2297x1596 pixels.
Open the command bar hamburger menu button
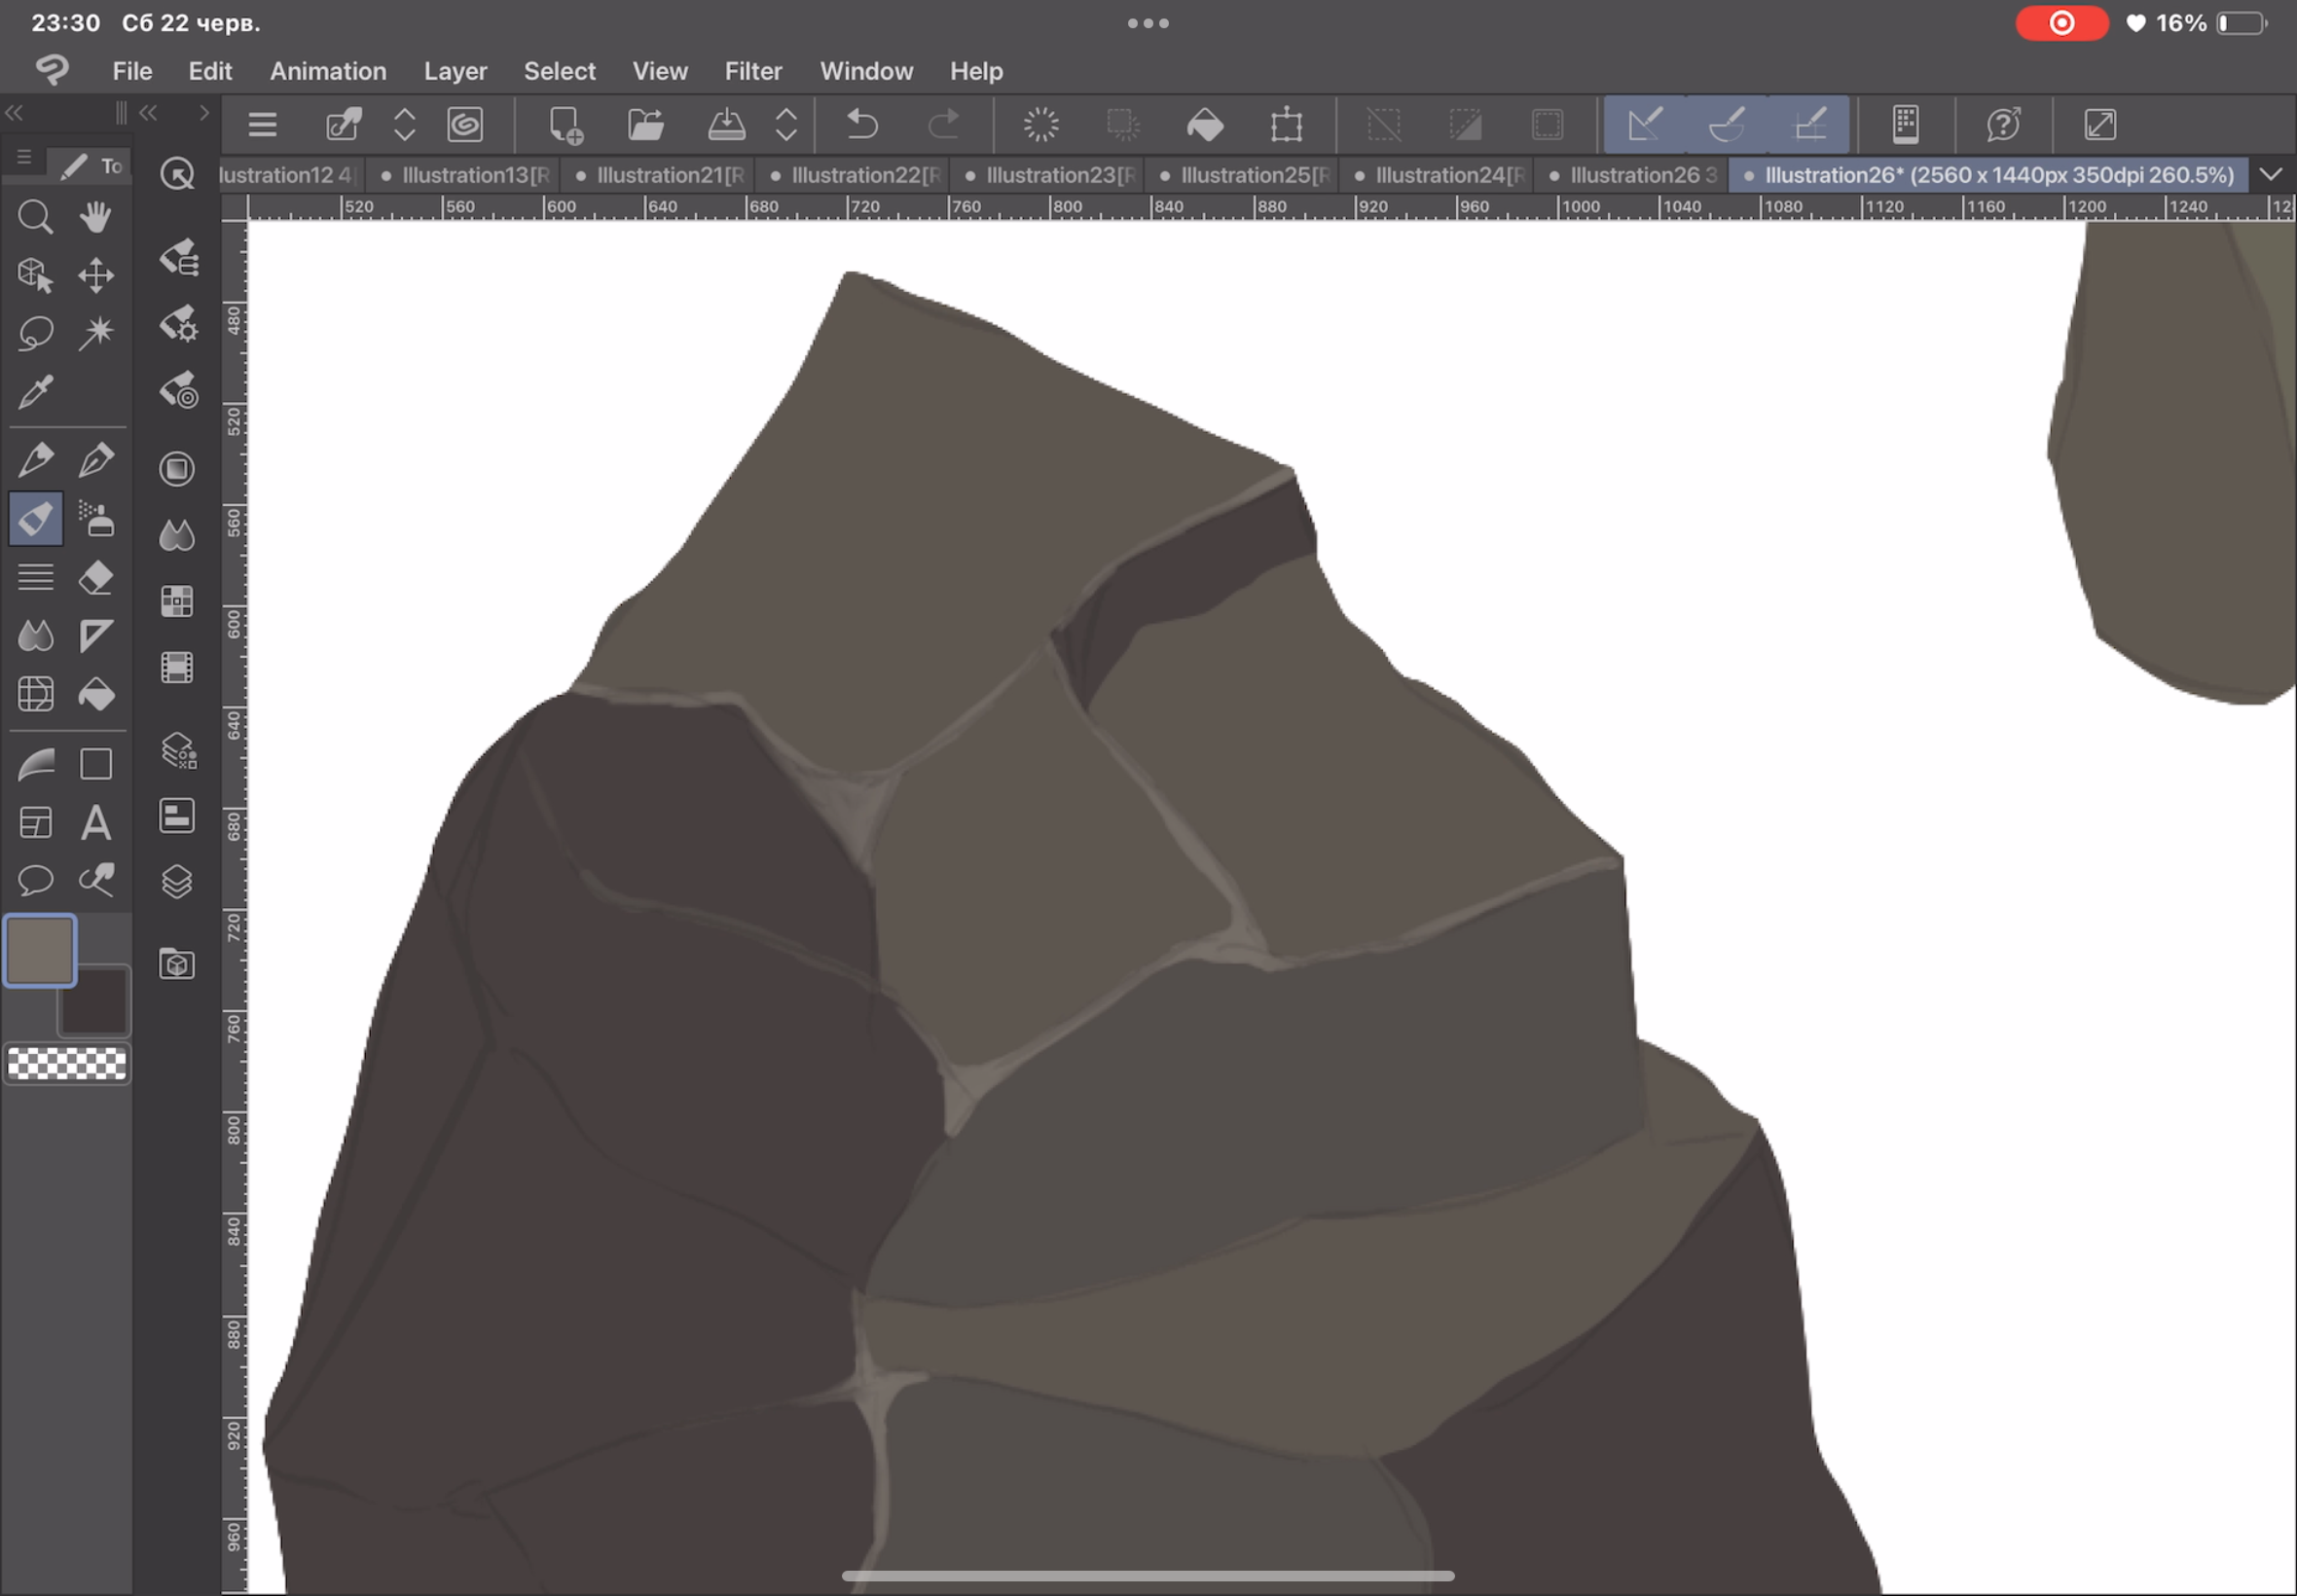click(262, 125)
